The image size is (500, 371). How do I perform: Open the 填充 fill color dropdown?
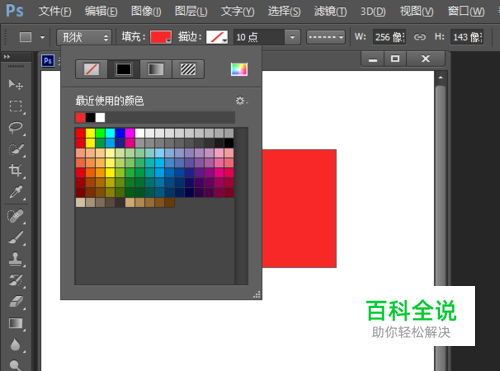click(161, 37)
